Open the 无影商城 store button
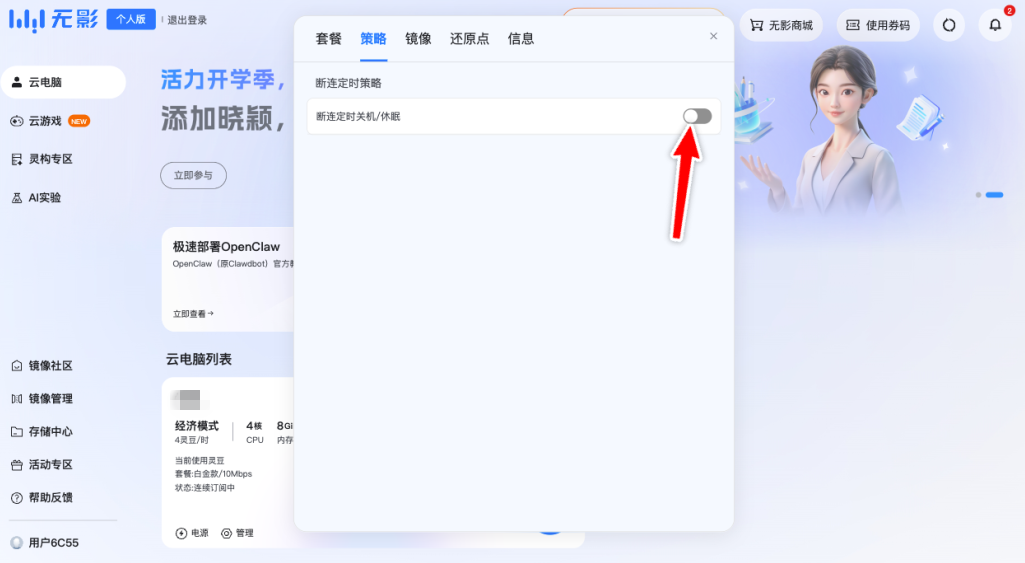 pyautogui.click(x=780, y=25)
